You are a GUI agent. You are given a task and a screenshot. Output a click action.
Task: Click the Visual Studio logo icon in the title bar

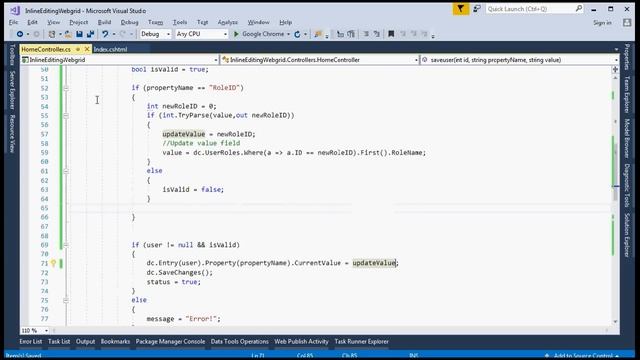(15, 10)
